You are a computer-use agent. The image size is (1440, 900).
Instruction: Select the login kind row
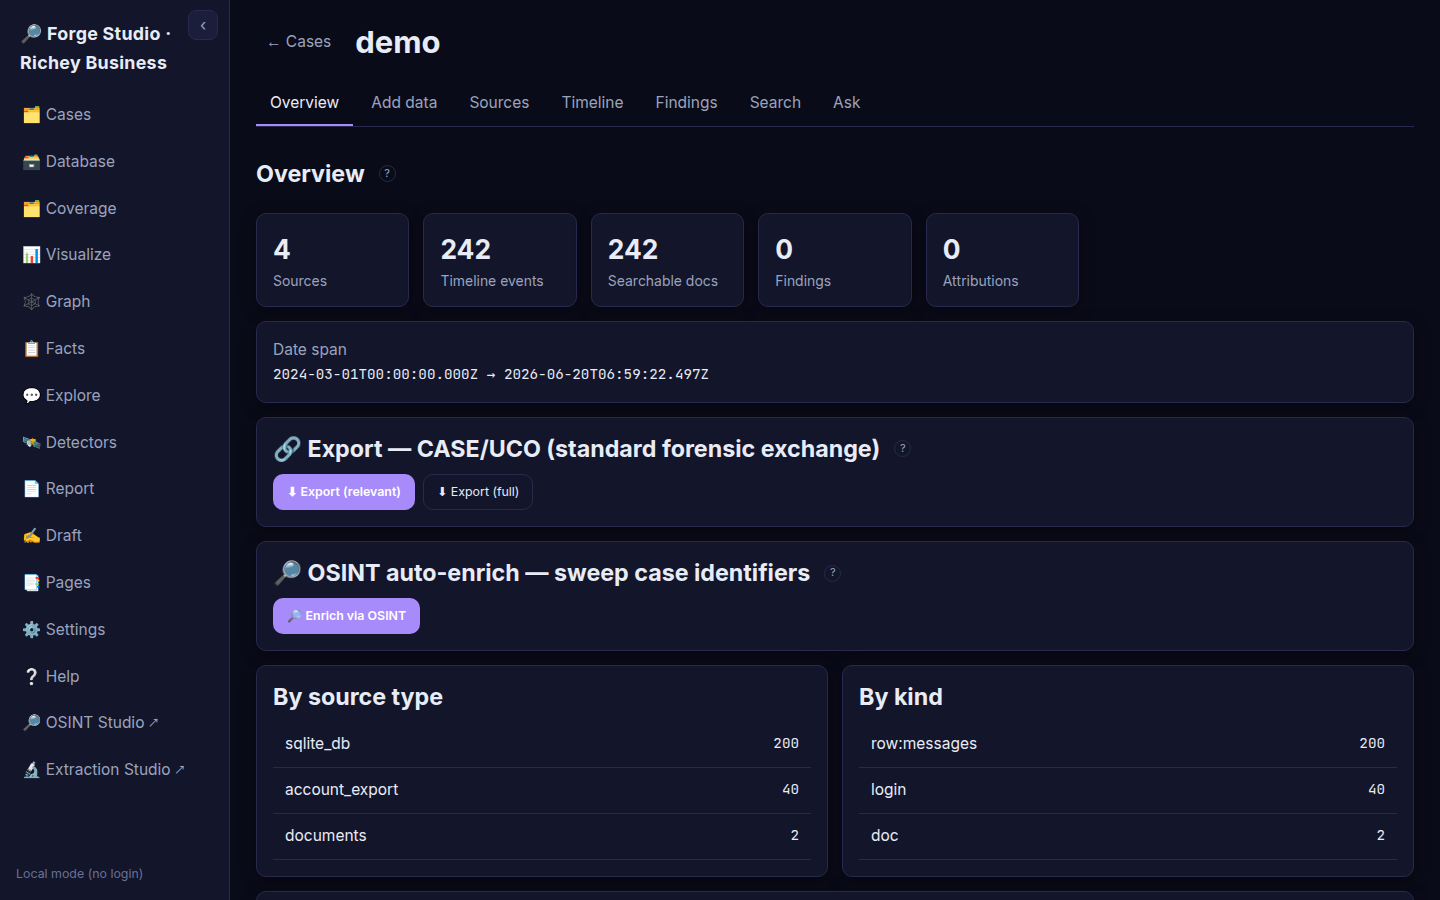(x=1128, y=790)
